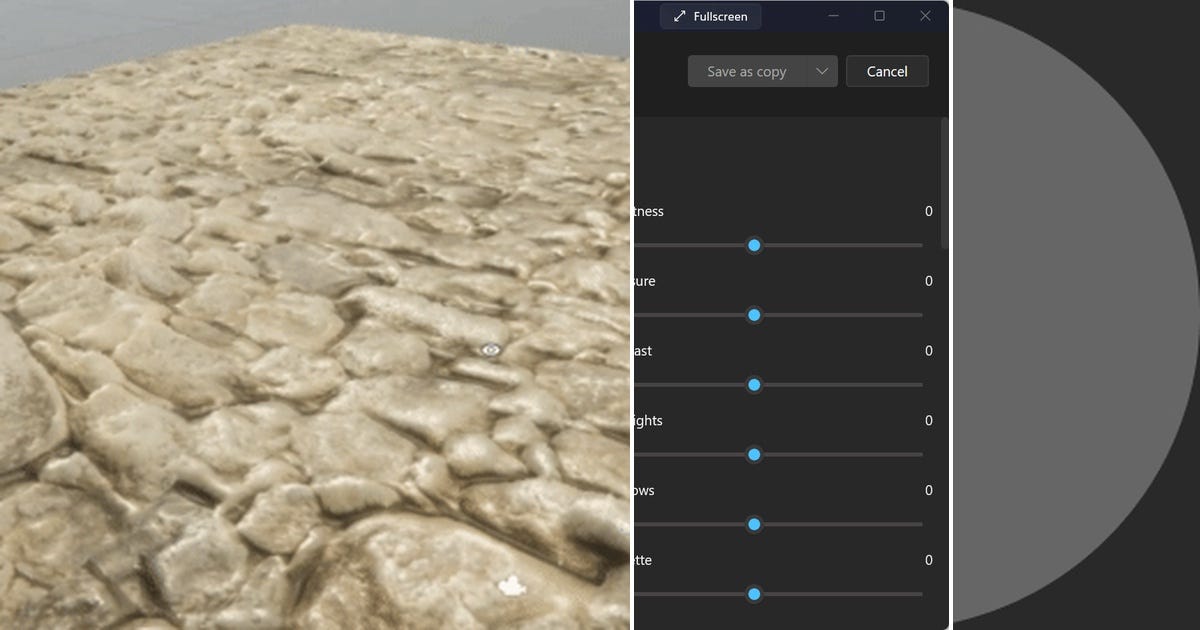Viewport: 1200px width, 630px height.
Task: Click the Shadows value showing 0
Action: pyautogui.click(x=927, y=490)
